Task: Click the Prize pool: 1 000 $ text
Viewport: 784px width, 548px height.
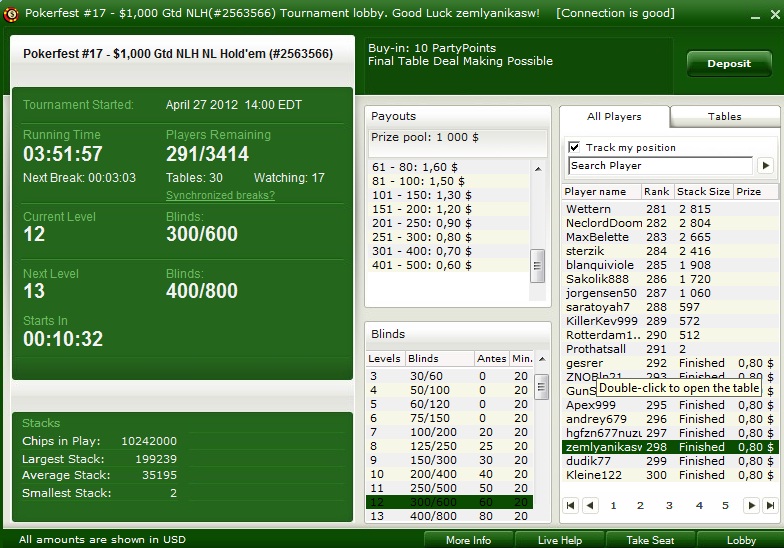Action: click(424, 137)
